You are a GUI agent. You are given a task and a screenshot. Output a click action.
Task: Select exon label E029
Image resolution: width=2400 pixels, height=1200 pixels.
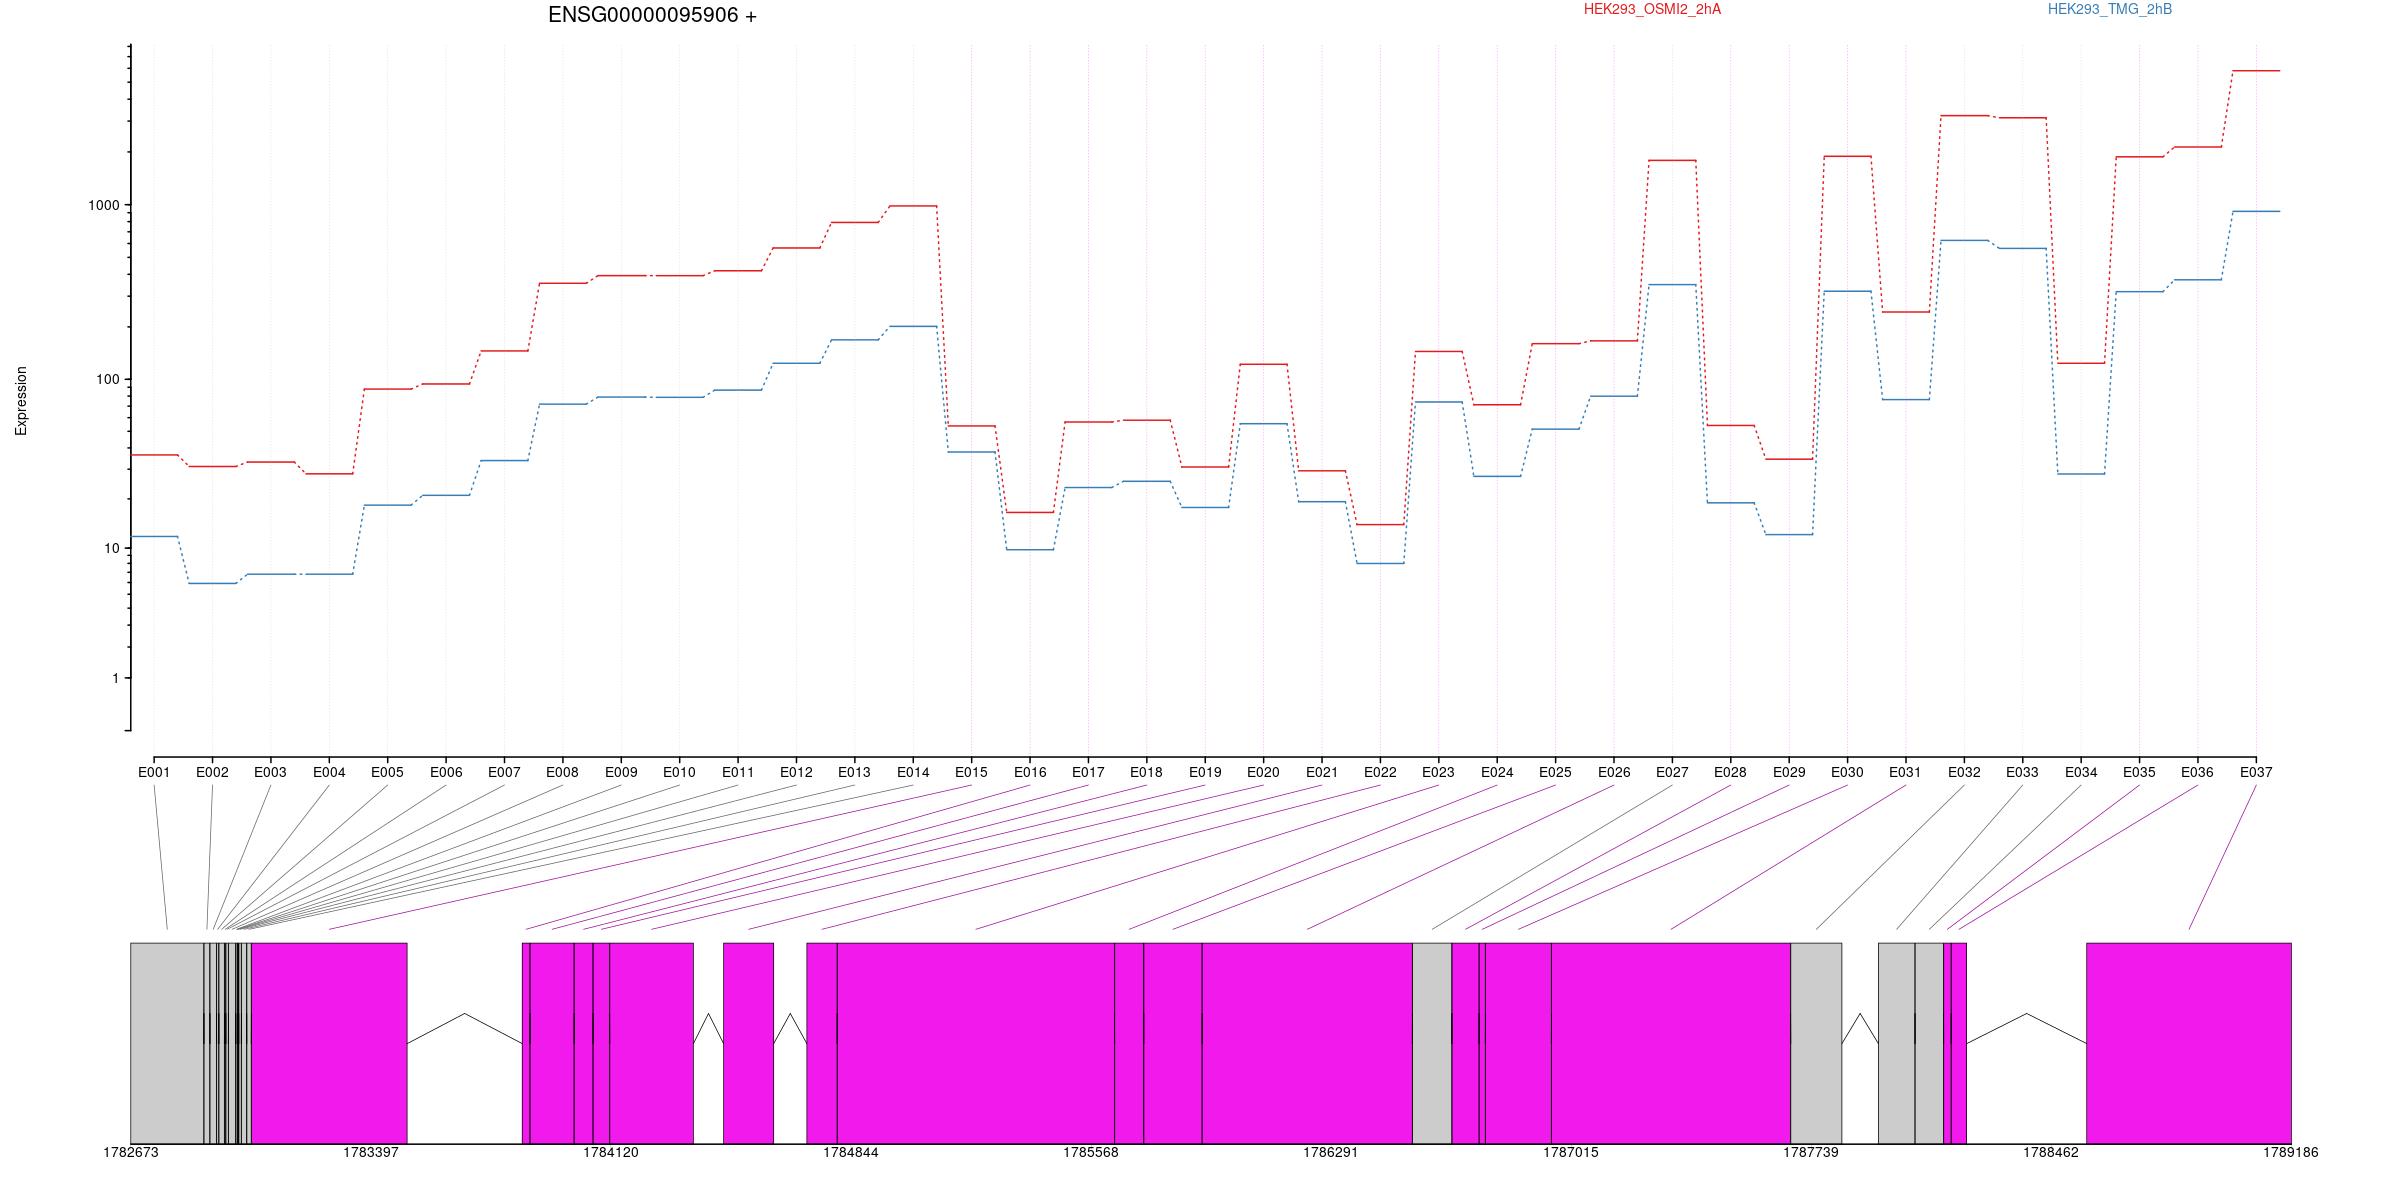point(1789,772)
